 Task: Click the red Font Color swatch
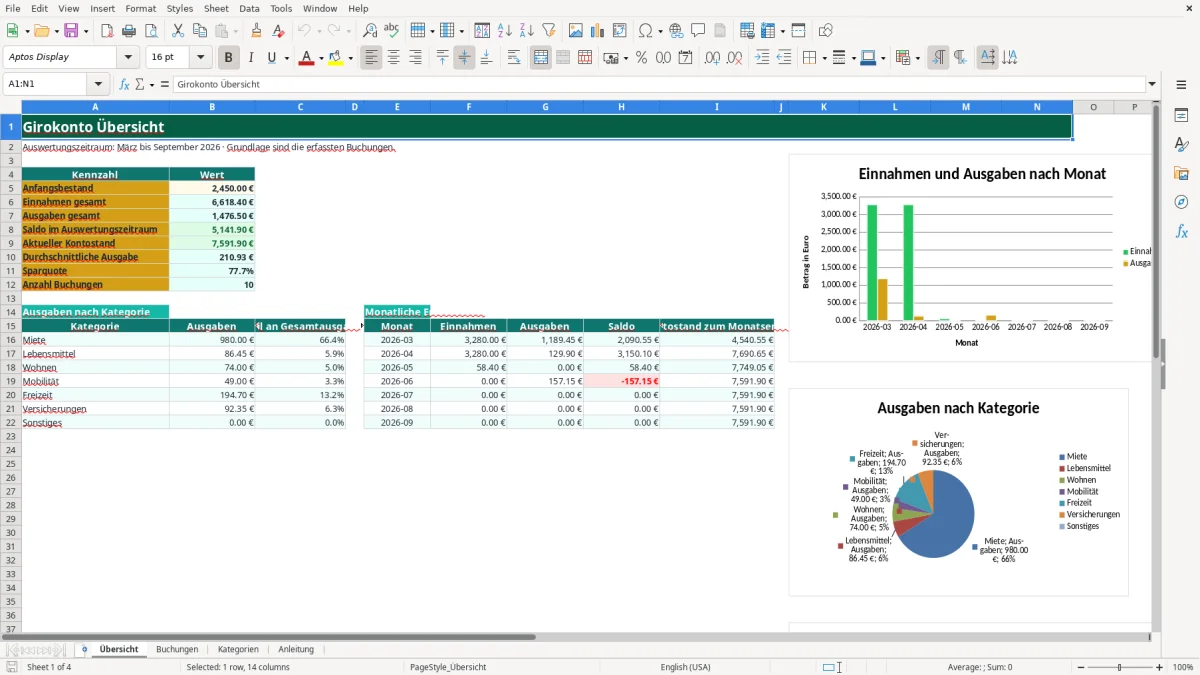[307, 58]
